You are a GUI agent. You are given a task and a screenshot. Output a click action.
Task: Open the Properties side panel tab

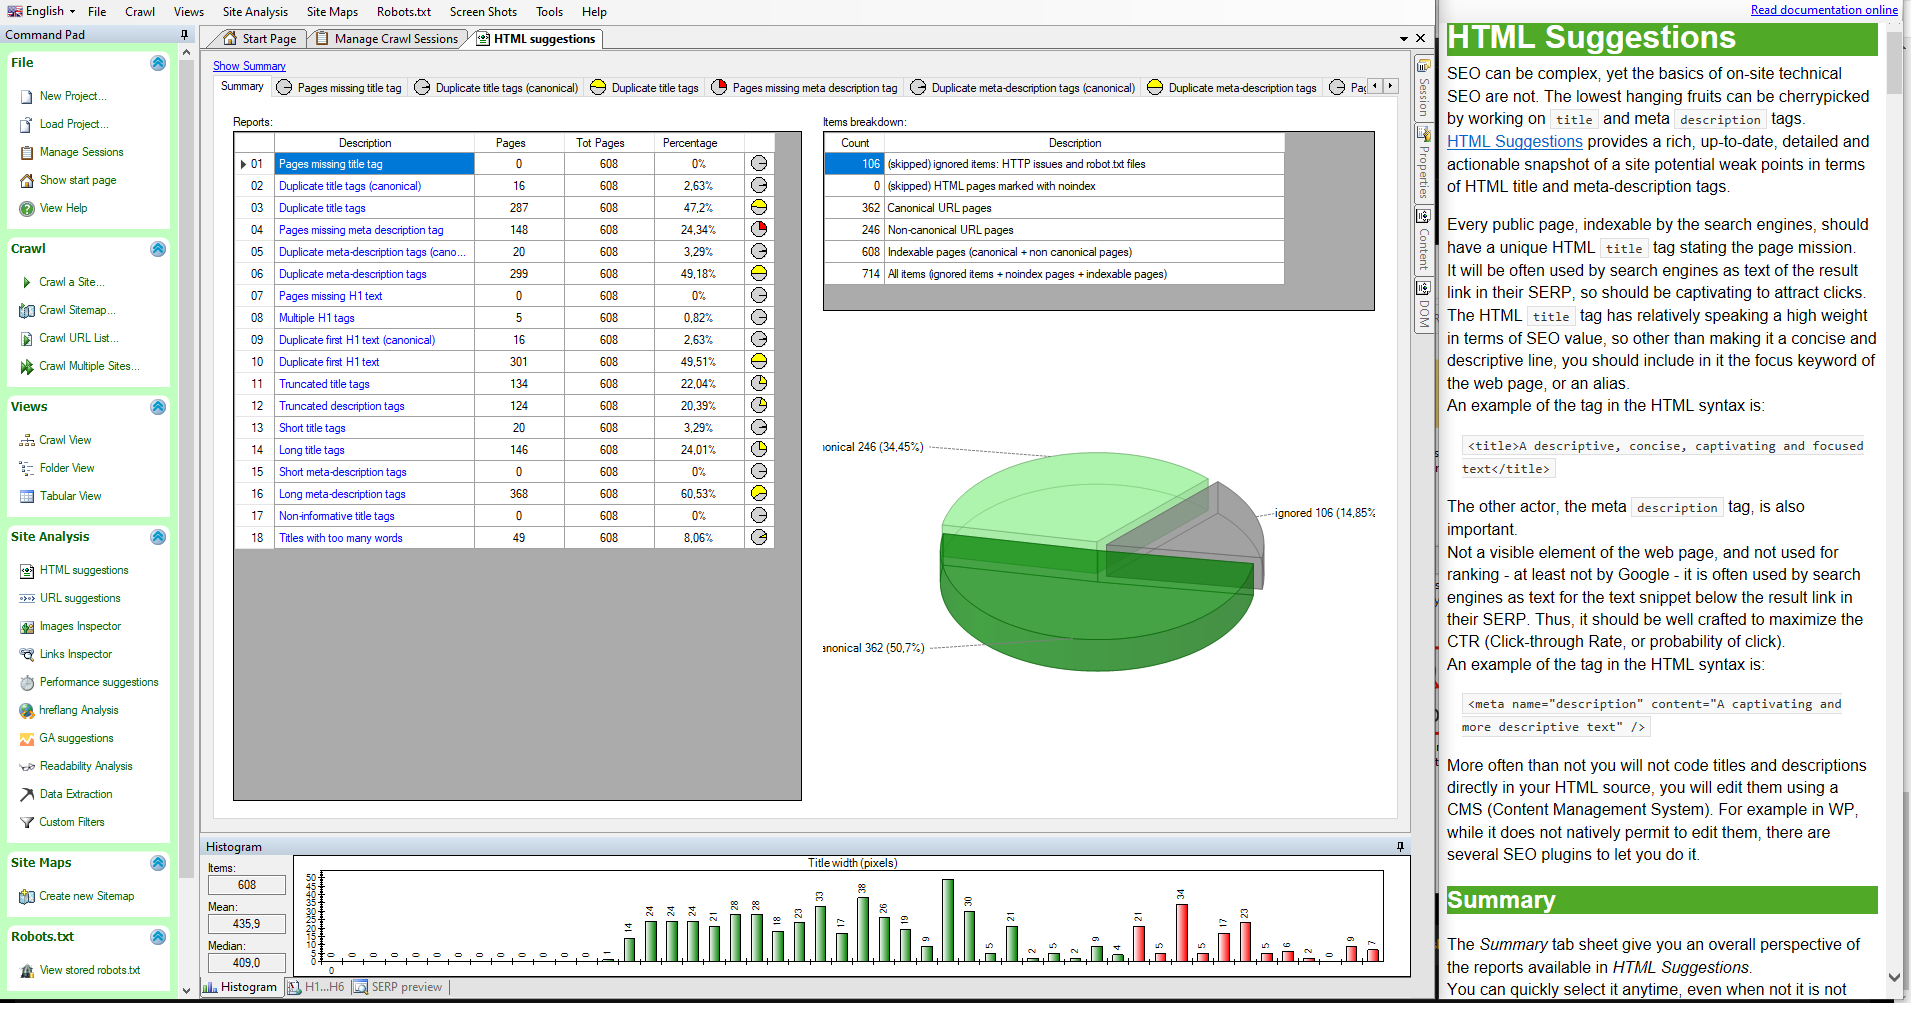pos(1423,165)
